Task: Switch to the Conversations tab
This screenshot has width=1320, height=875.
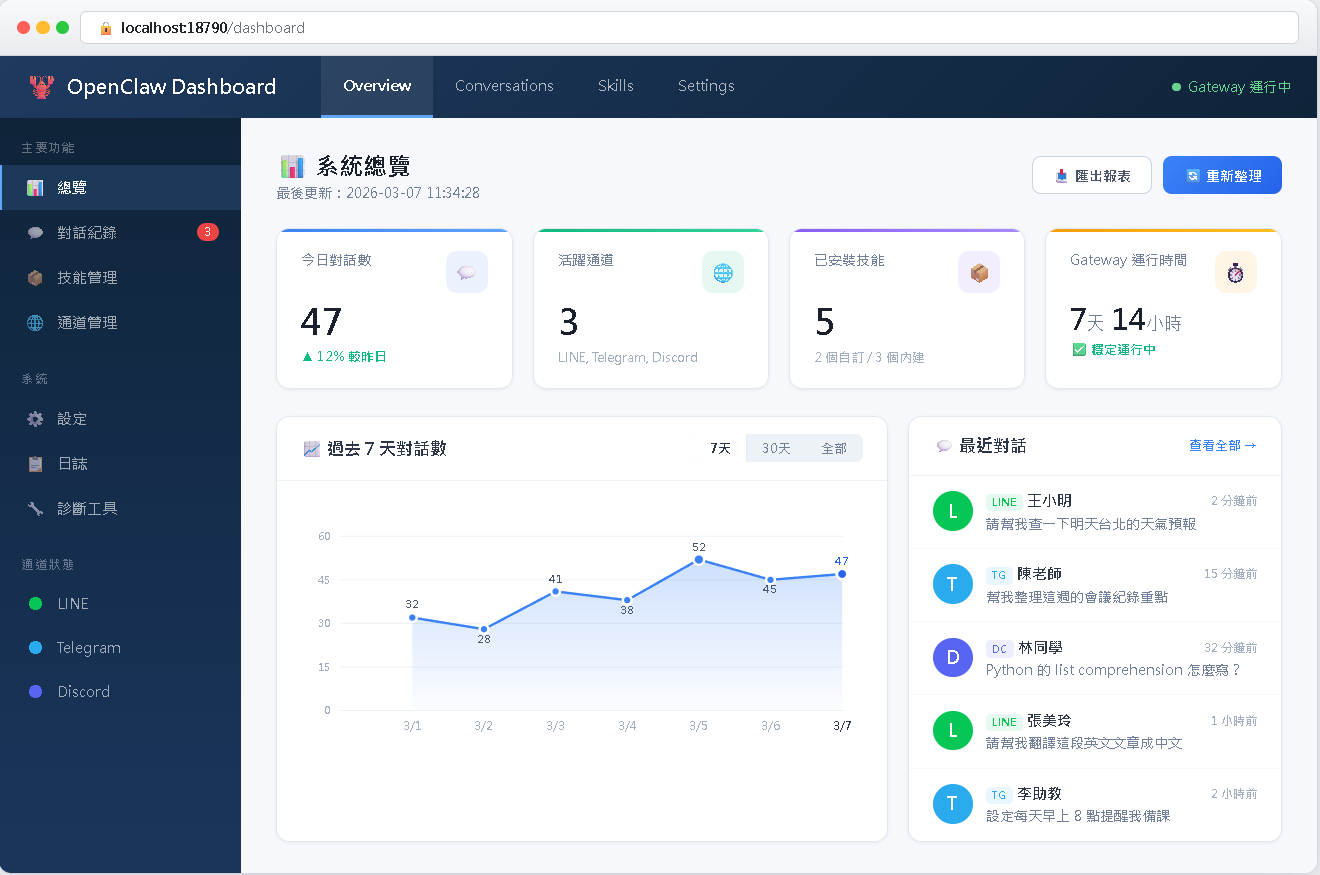Action: [x=504, y=86]
